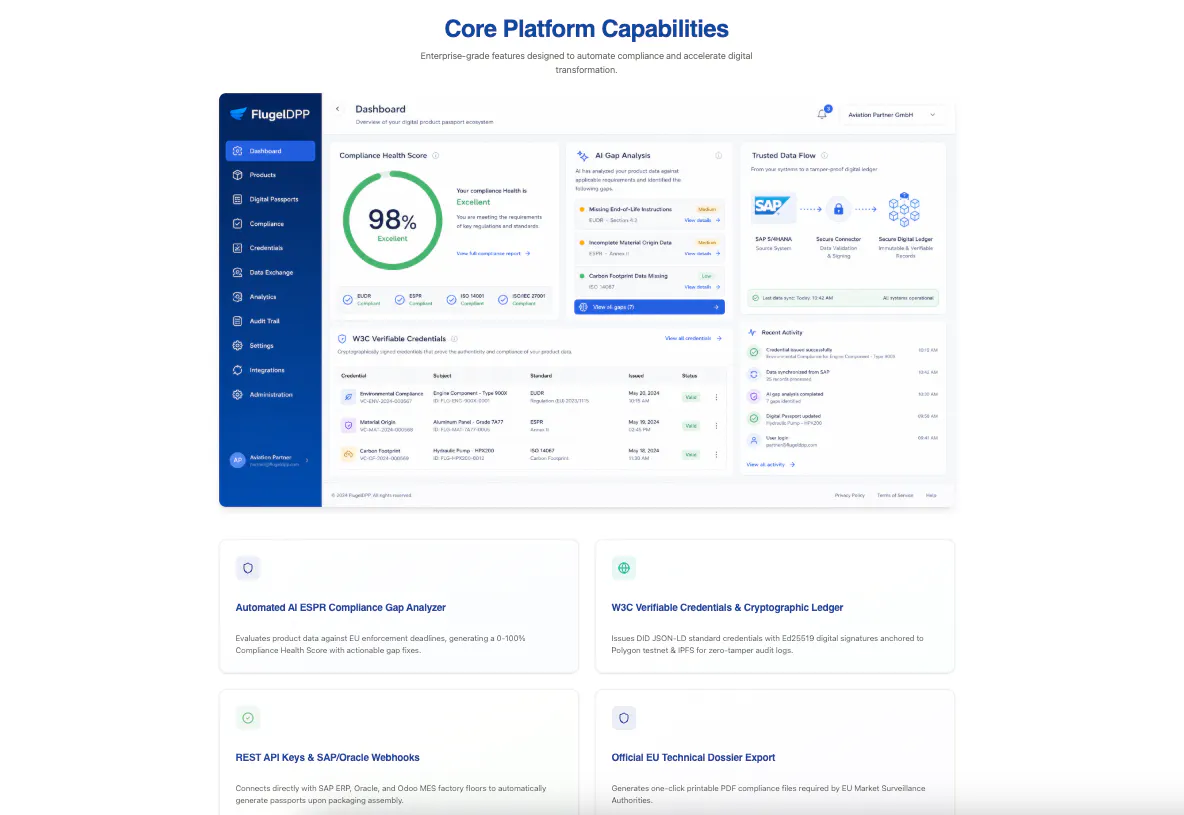Click the shield icon above Automated AI ESPR Gap Analyzer

point(248,568)
